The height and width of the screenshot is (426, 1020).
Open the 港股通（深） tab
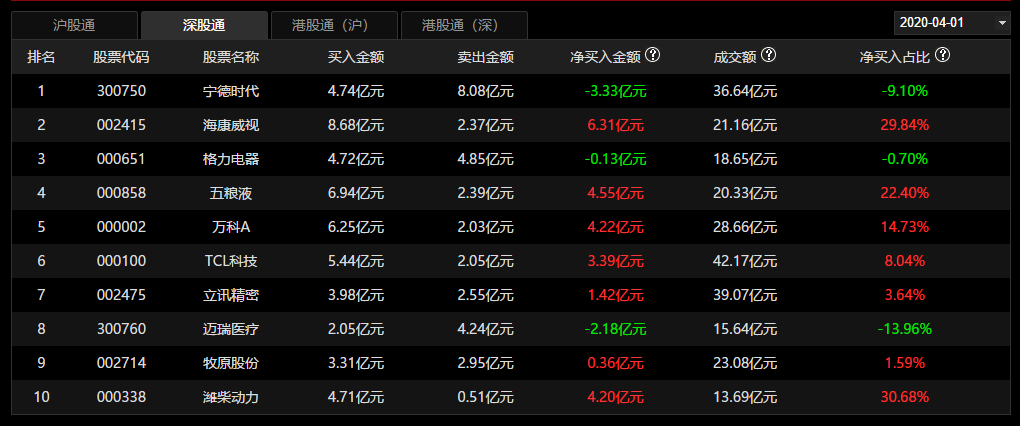[x=464, y=25]
